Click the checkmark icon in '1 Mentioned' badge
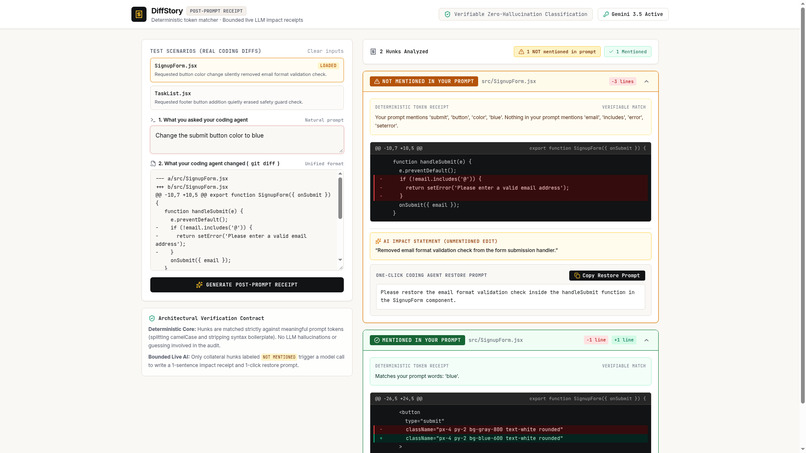The image size is (806, 453). [611, 51]
